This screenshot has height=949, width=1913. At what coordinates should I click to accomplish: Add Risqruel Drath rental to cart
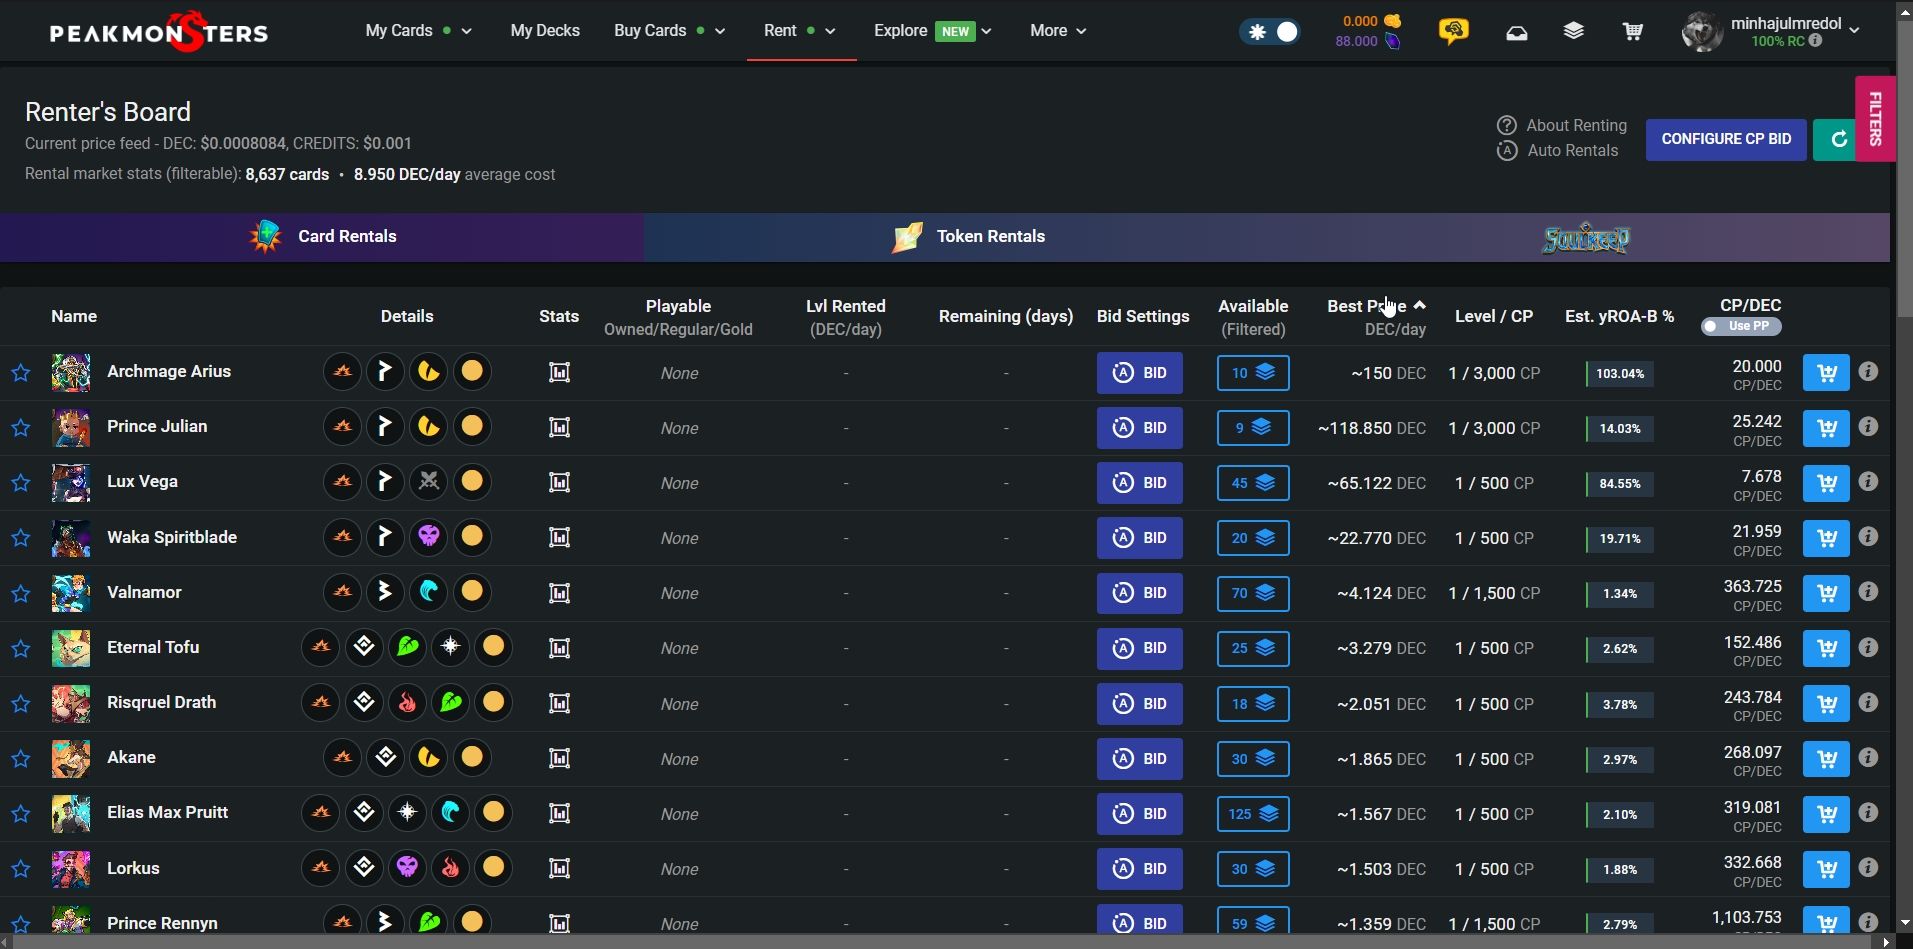click(x=1826, y=704)
